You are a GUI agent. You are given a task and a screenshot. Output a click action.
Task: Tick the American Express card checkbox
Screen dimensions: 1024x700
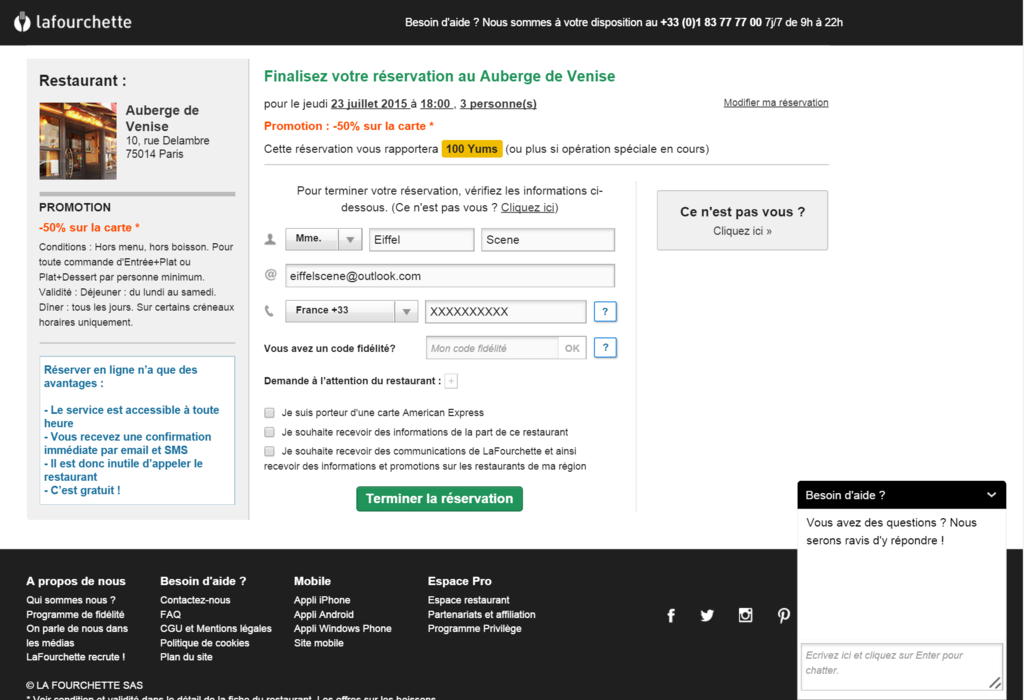[x=269, y=413]
